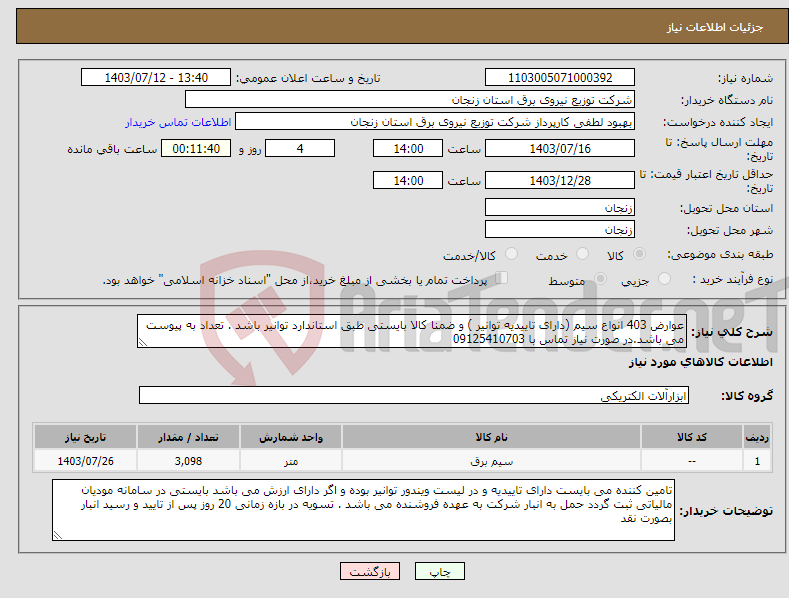Click the طبقه بندی موضوعی label
This screenshot has width=789, height=598.
click(x=720, y=254)
